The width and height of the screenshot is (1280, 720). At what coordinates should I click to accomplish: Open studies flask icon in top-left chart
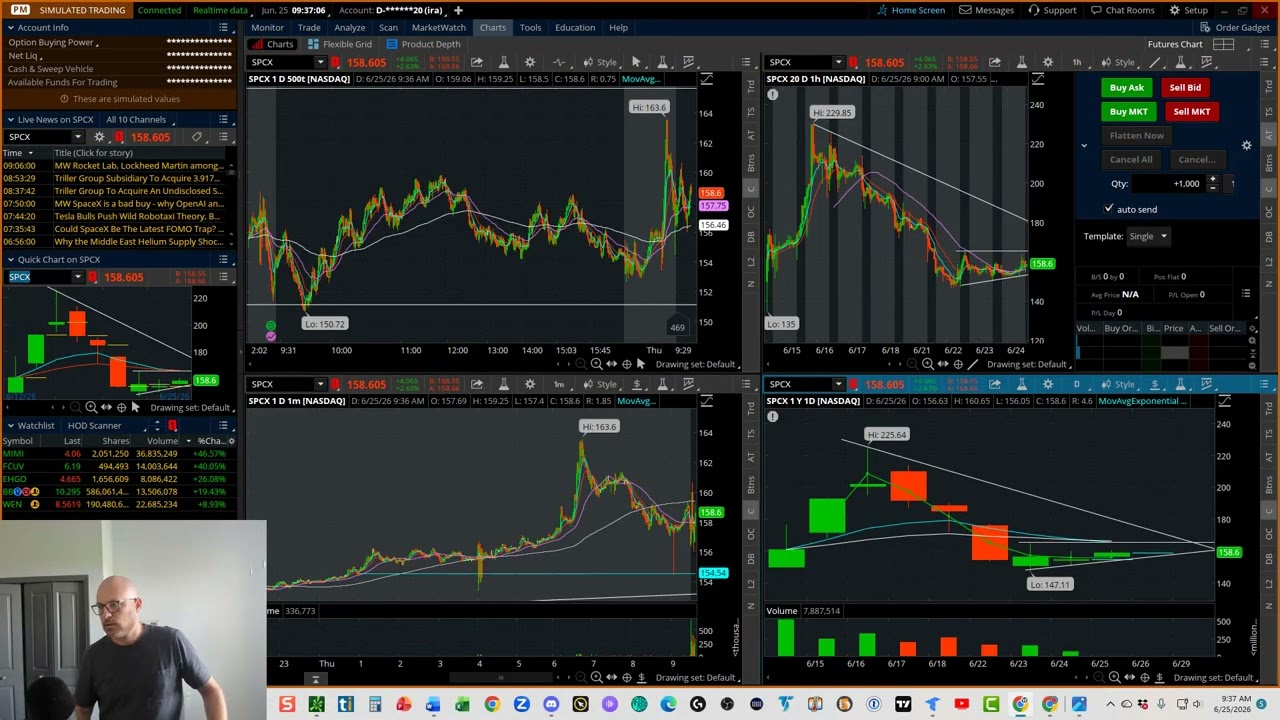[503, 62]
